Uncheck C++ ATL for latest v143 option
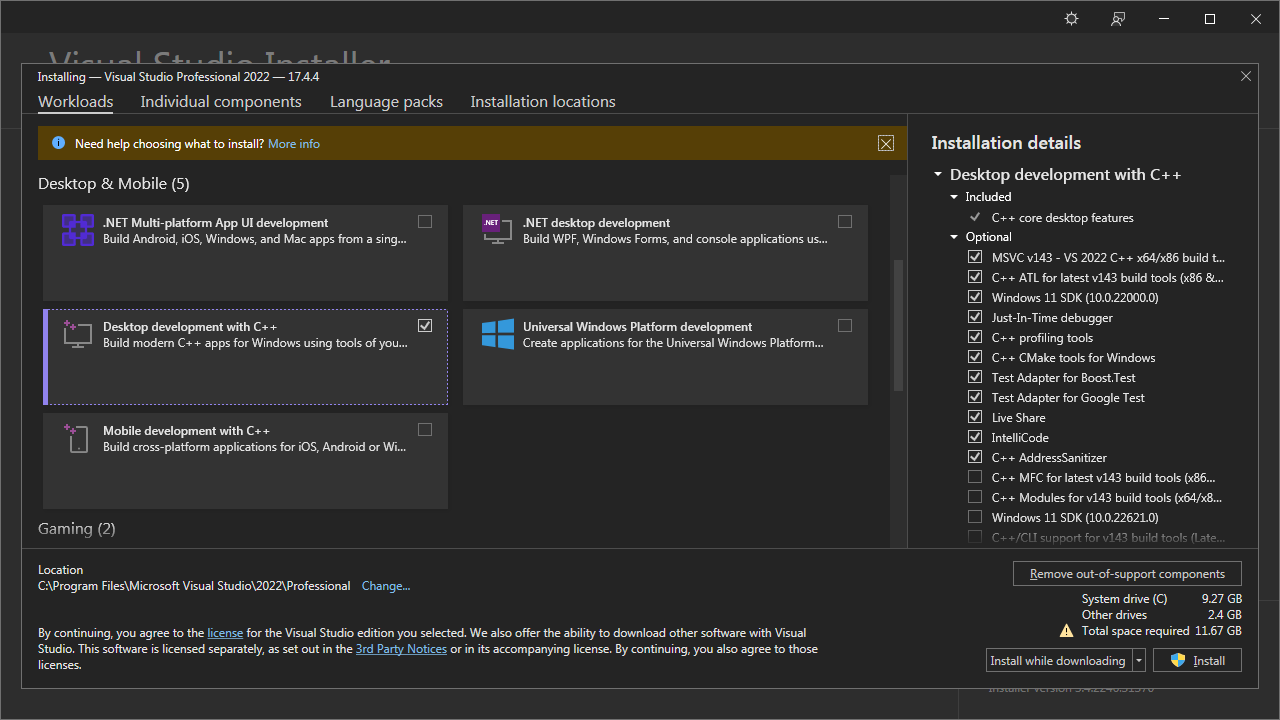1280x720 pixels. pyautogui.click(x=975, y=277)
